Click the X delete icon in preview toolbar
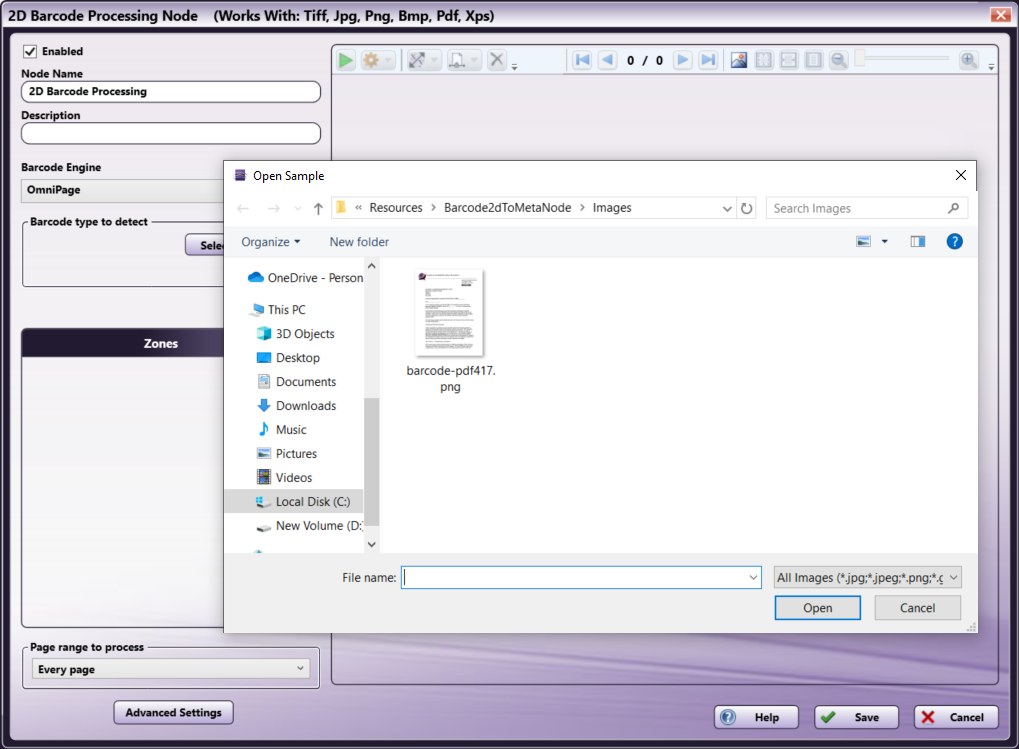The image size is (1019, 749). (x=497, y=60)
